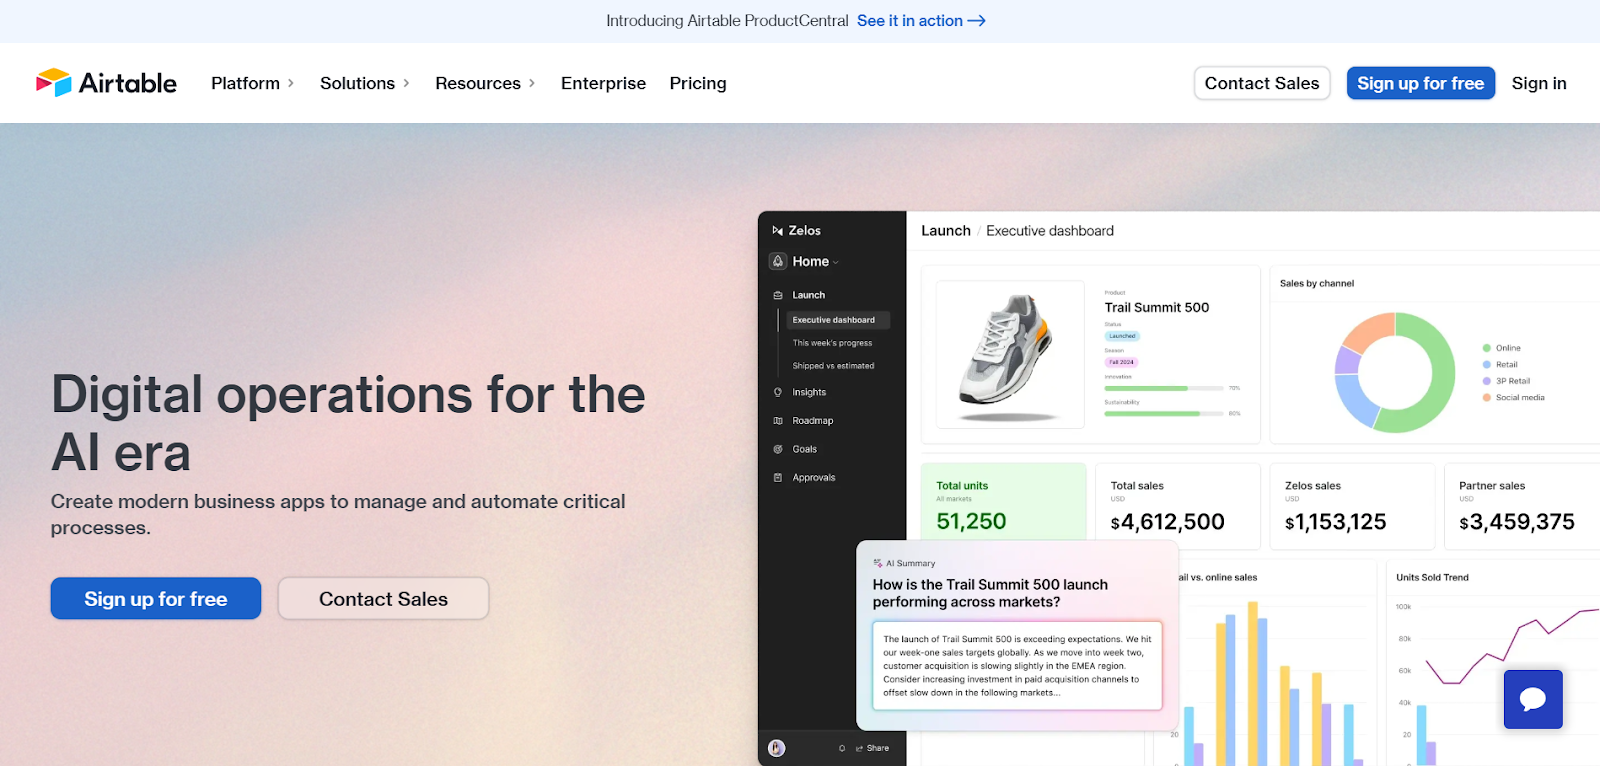The height and width of the screenshot is (766, 1600).
Task: Click the Launch sidebar icon
Action: tap(778, 295)
